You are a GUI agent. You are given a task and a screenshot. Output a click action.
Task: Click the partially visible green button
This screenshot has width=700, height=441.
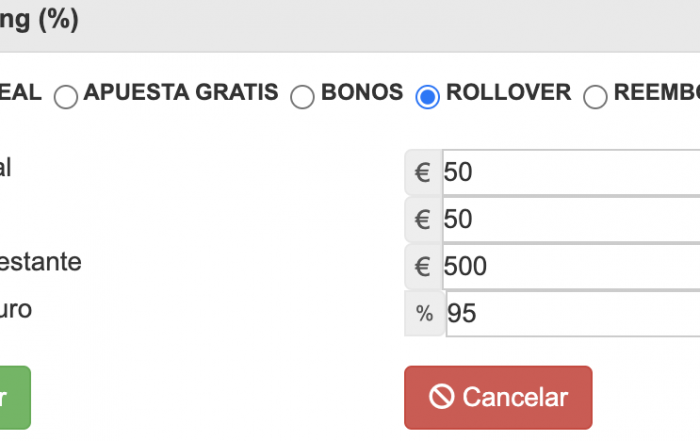click(15, 397)
